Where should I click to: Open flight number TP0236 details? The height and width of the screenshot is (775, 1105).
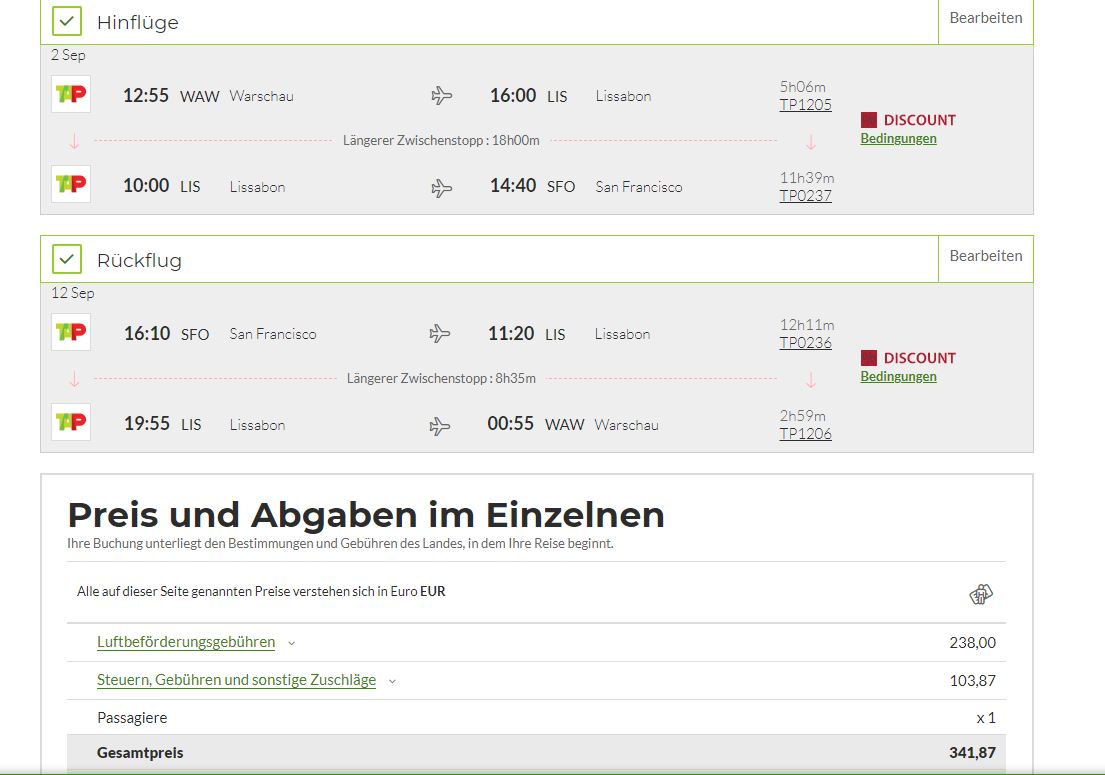coord(805,343)
